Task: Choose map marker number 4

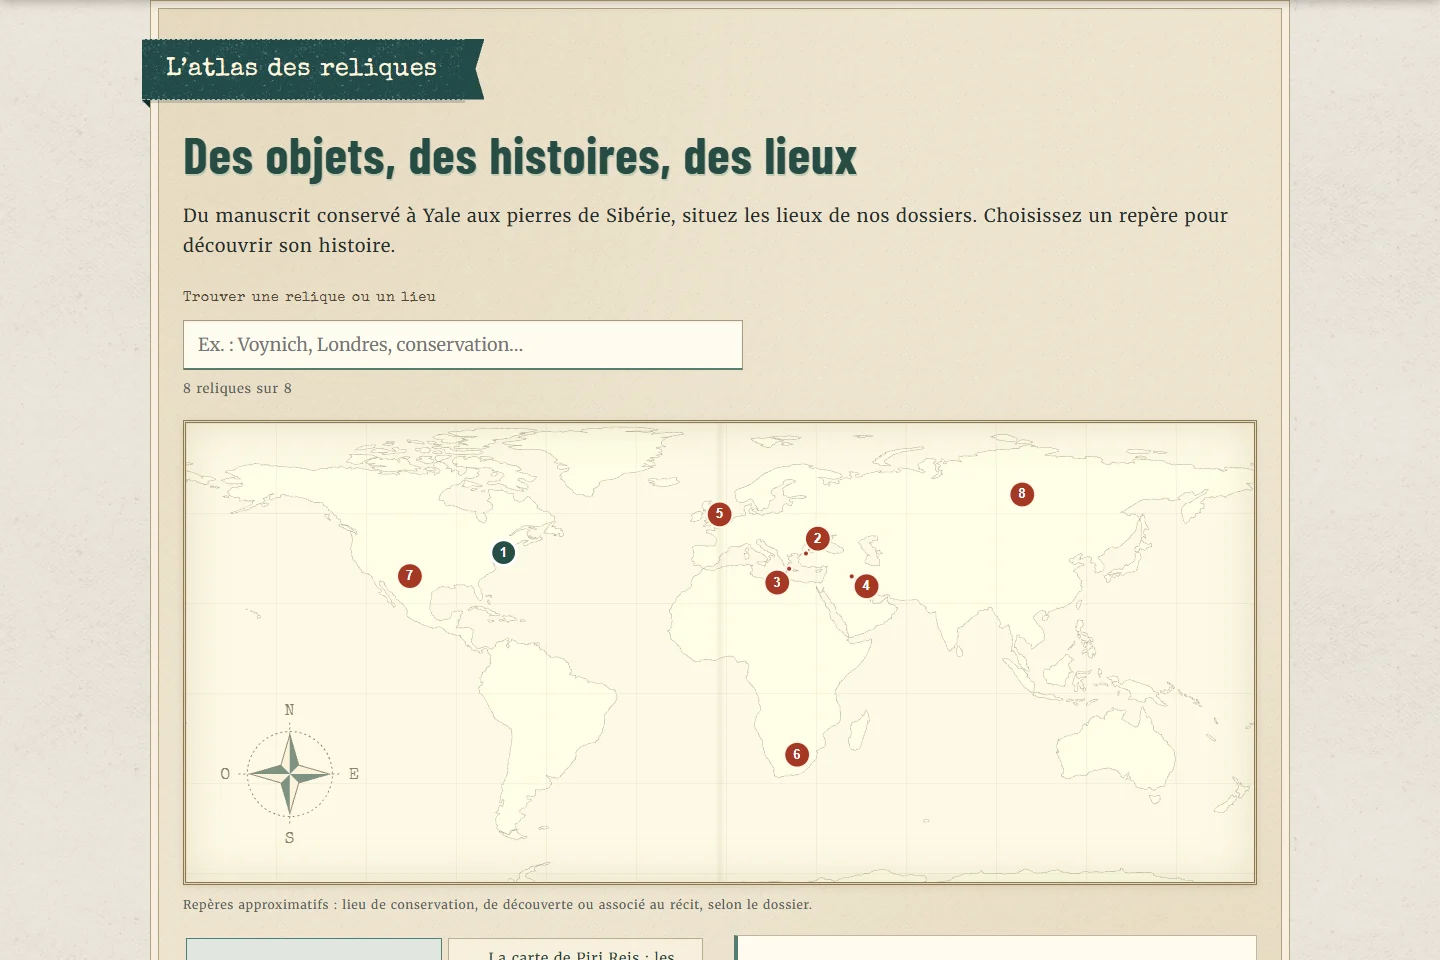Action: [x=866, y=586]
